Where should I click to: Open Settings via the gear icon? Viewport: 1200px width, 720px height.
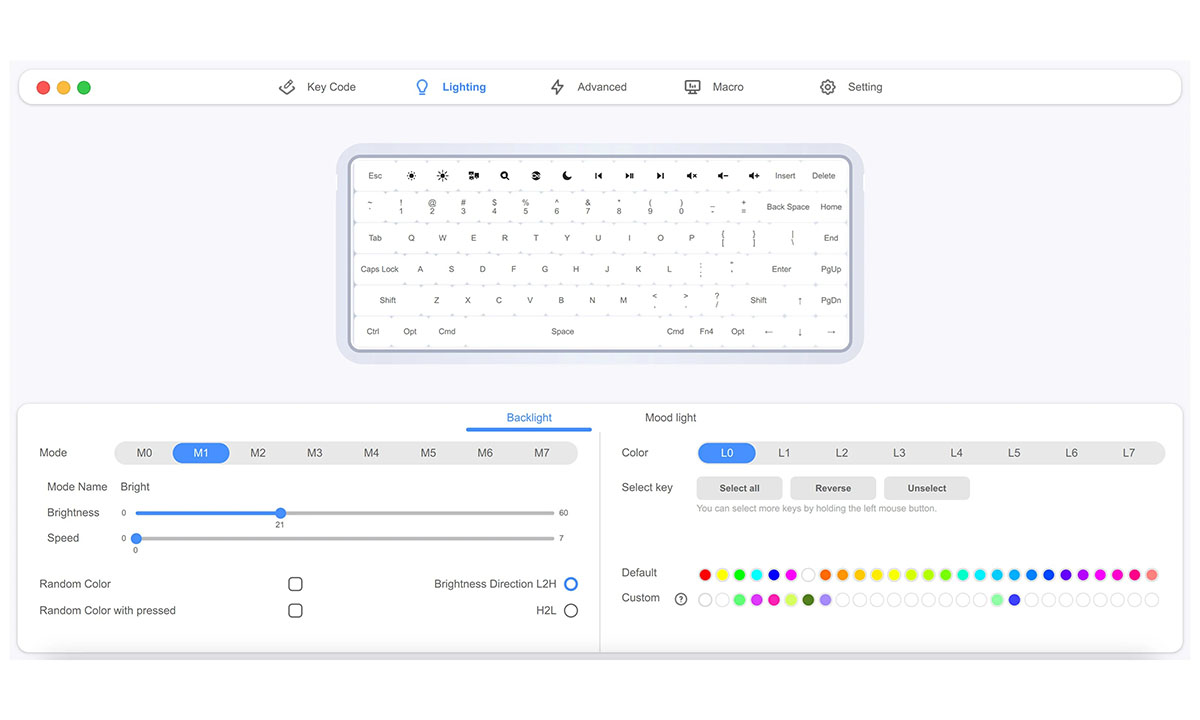[x=827, y=87]
